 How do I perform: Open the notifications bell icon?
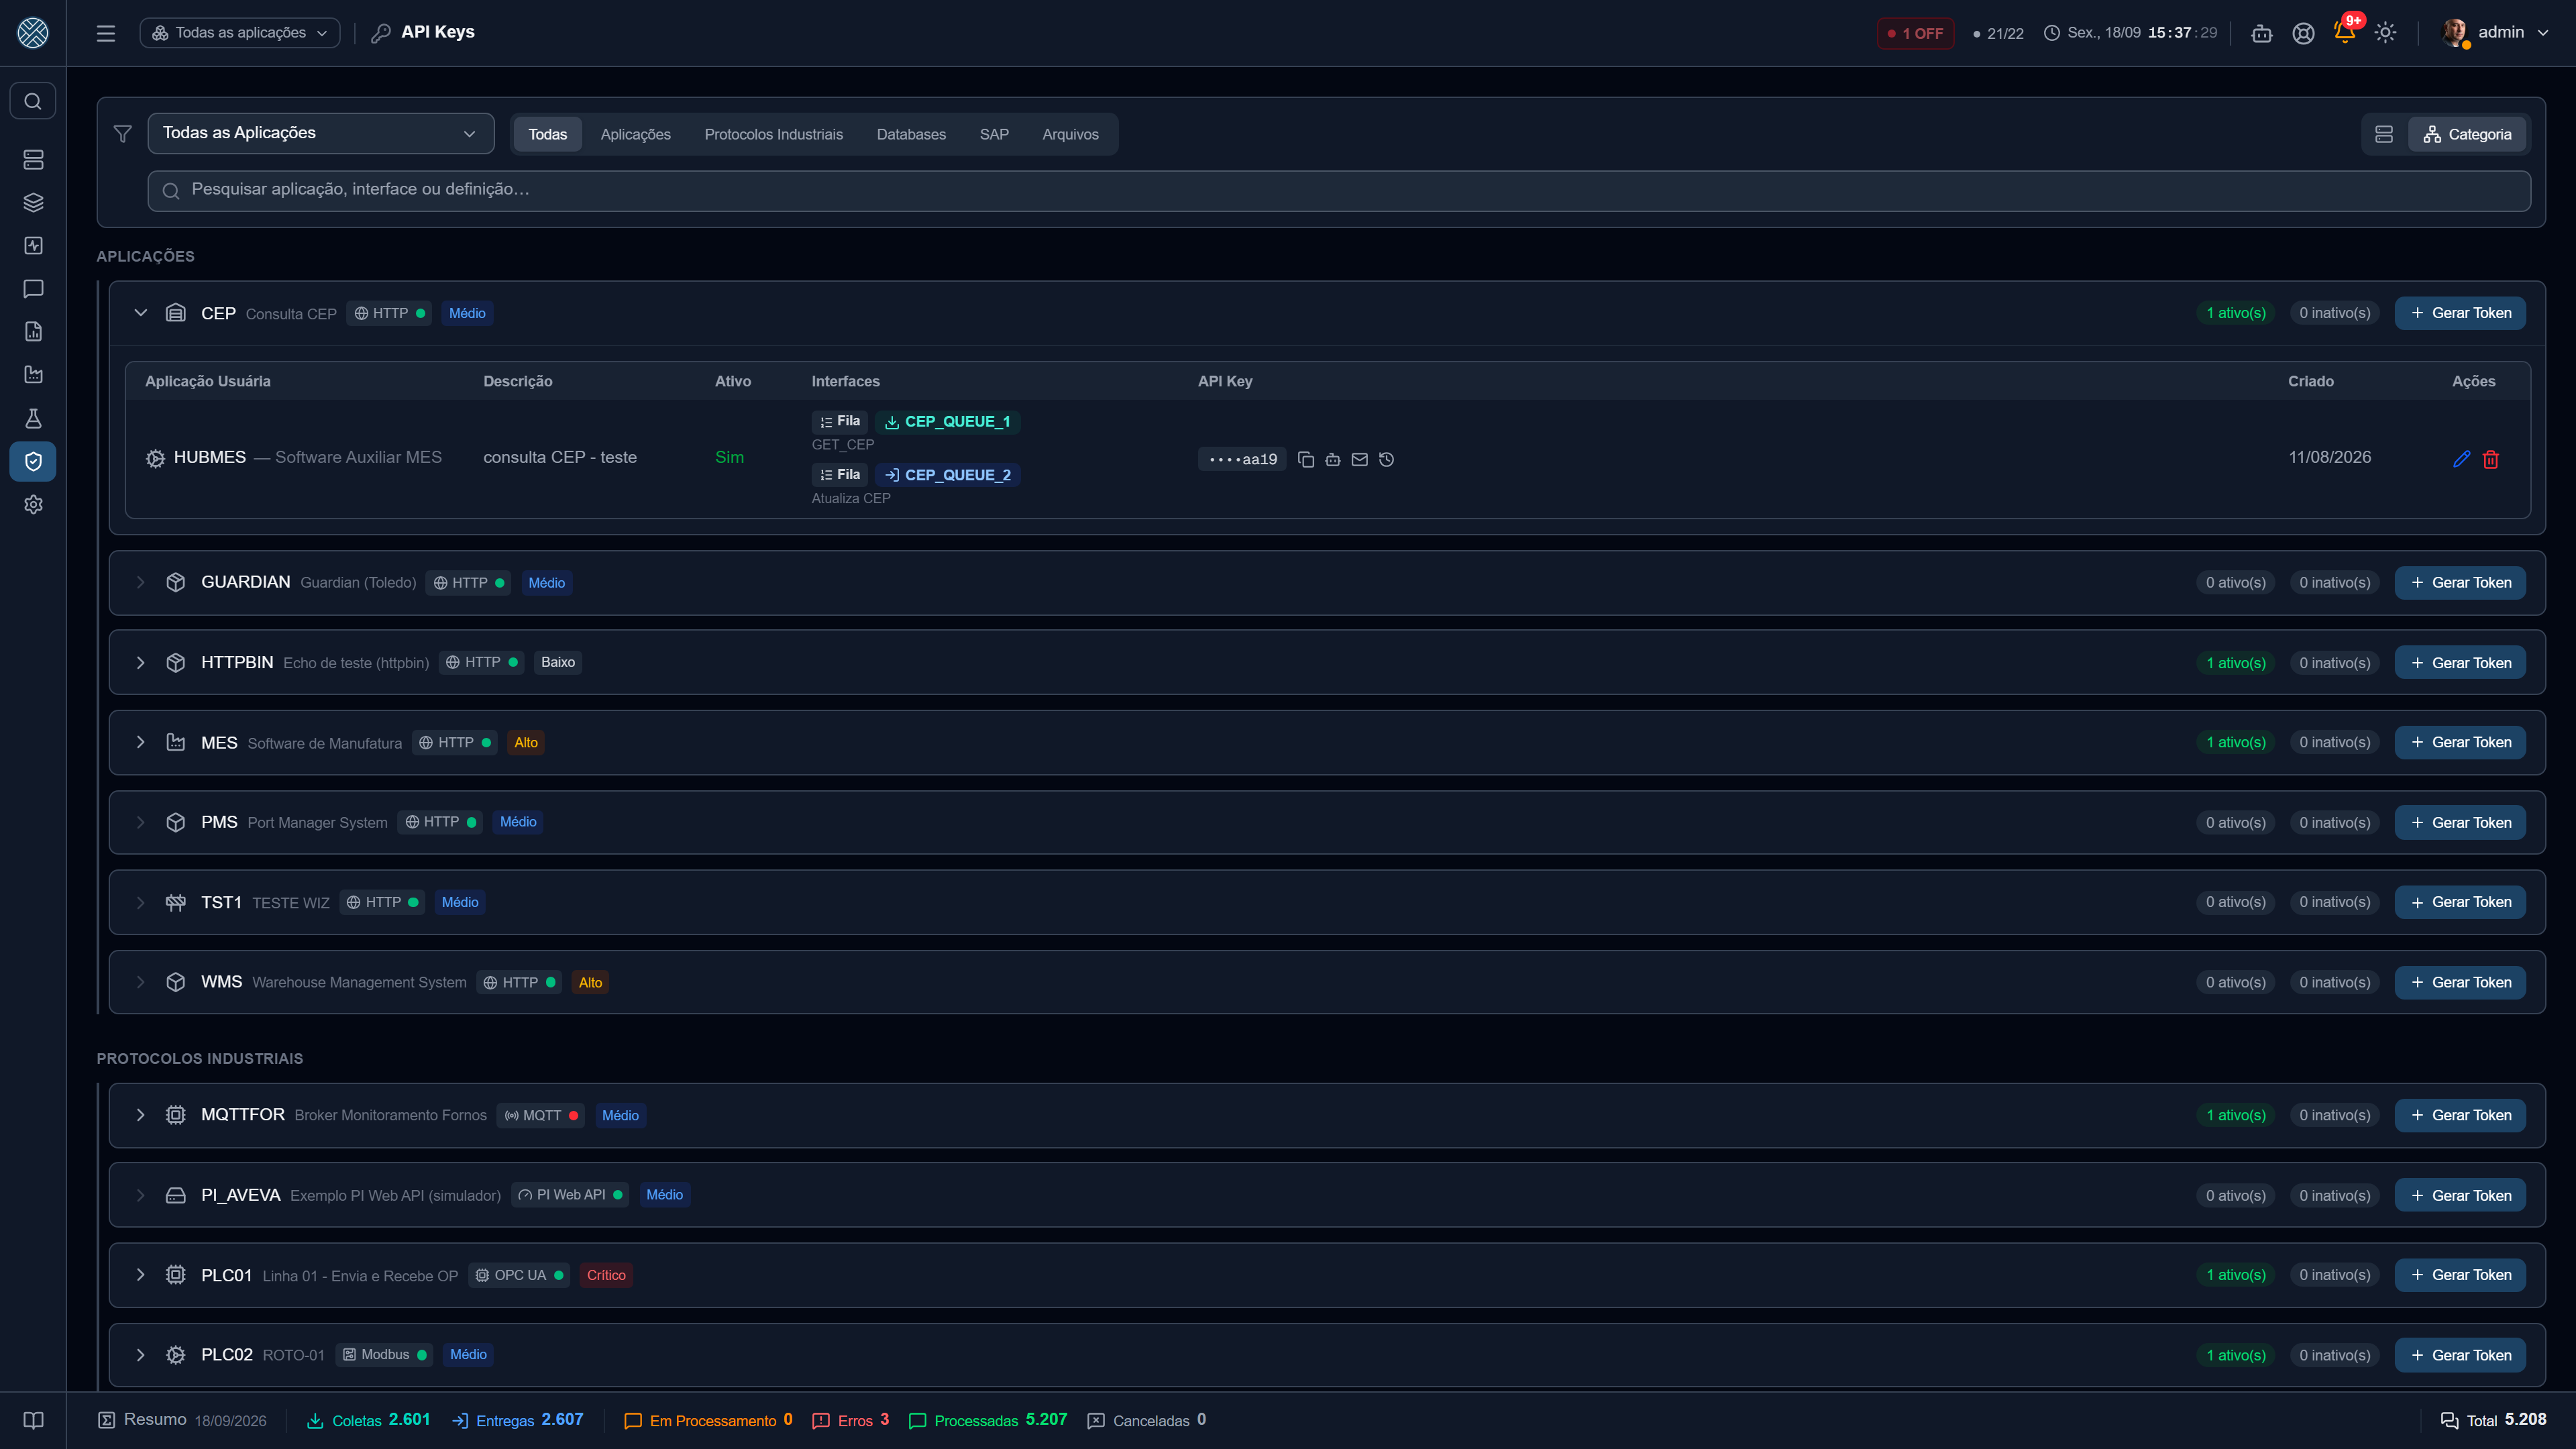(2344, 33)
